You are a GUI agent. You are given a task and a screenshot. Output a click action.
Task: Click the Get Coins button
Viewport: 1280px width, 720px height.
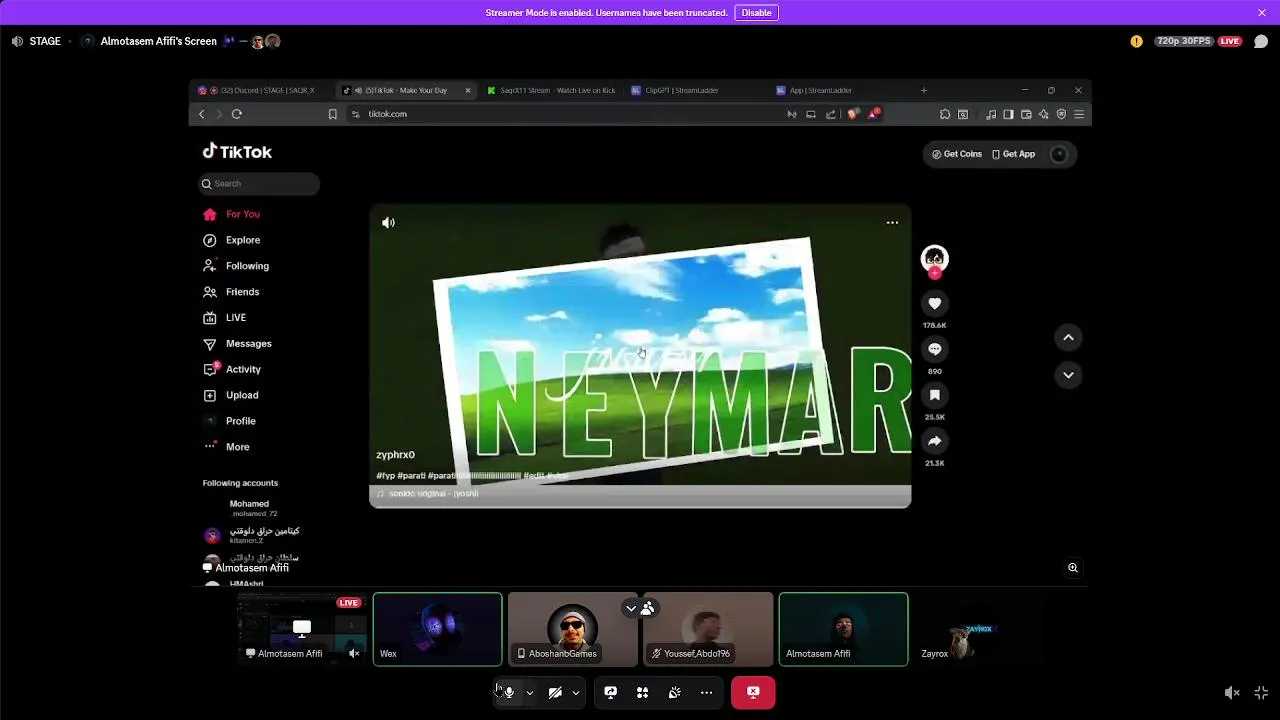point(957,154)
